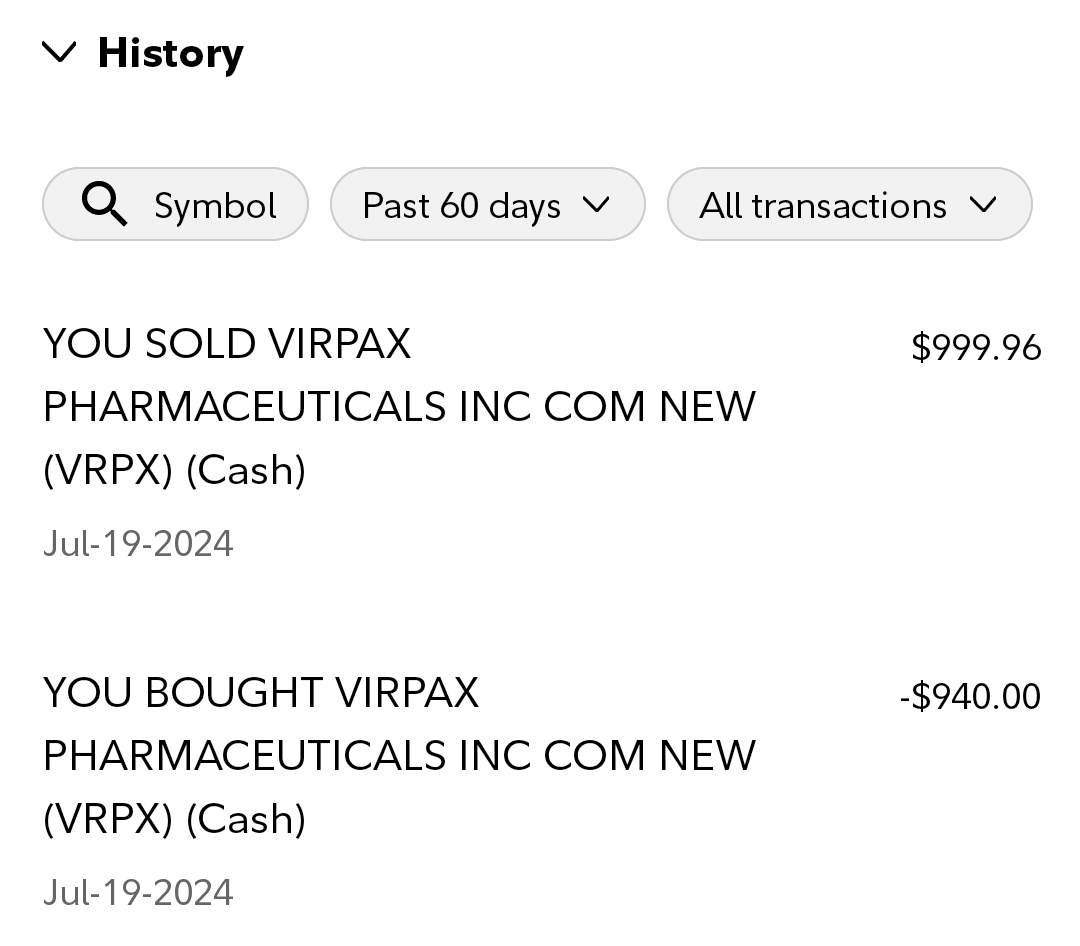Click the magnifying glass search icon
The height and width of the screenshot is (946, 1080).
pos(104,205)
